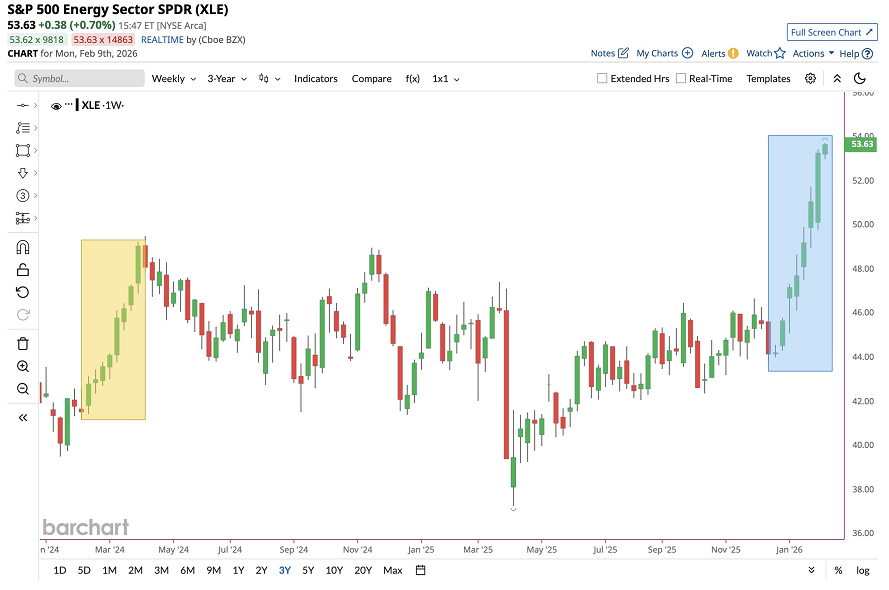This screenshot has height=590, width=889.
Task: Open the 1x1 grid layout dropdown
Action: point(446,78)
